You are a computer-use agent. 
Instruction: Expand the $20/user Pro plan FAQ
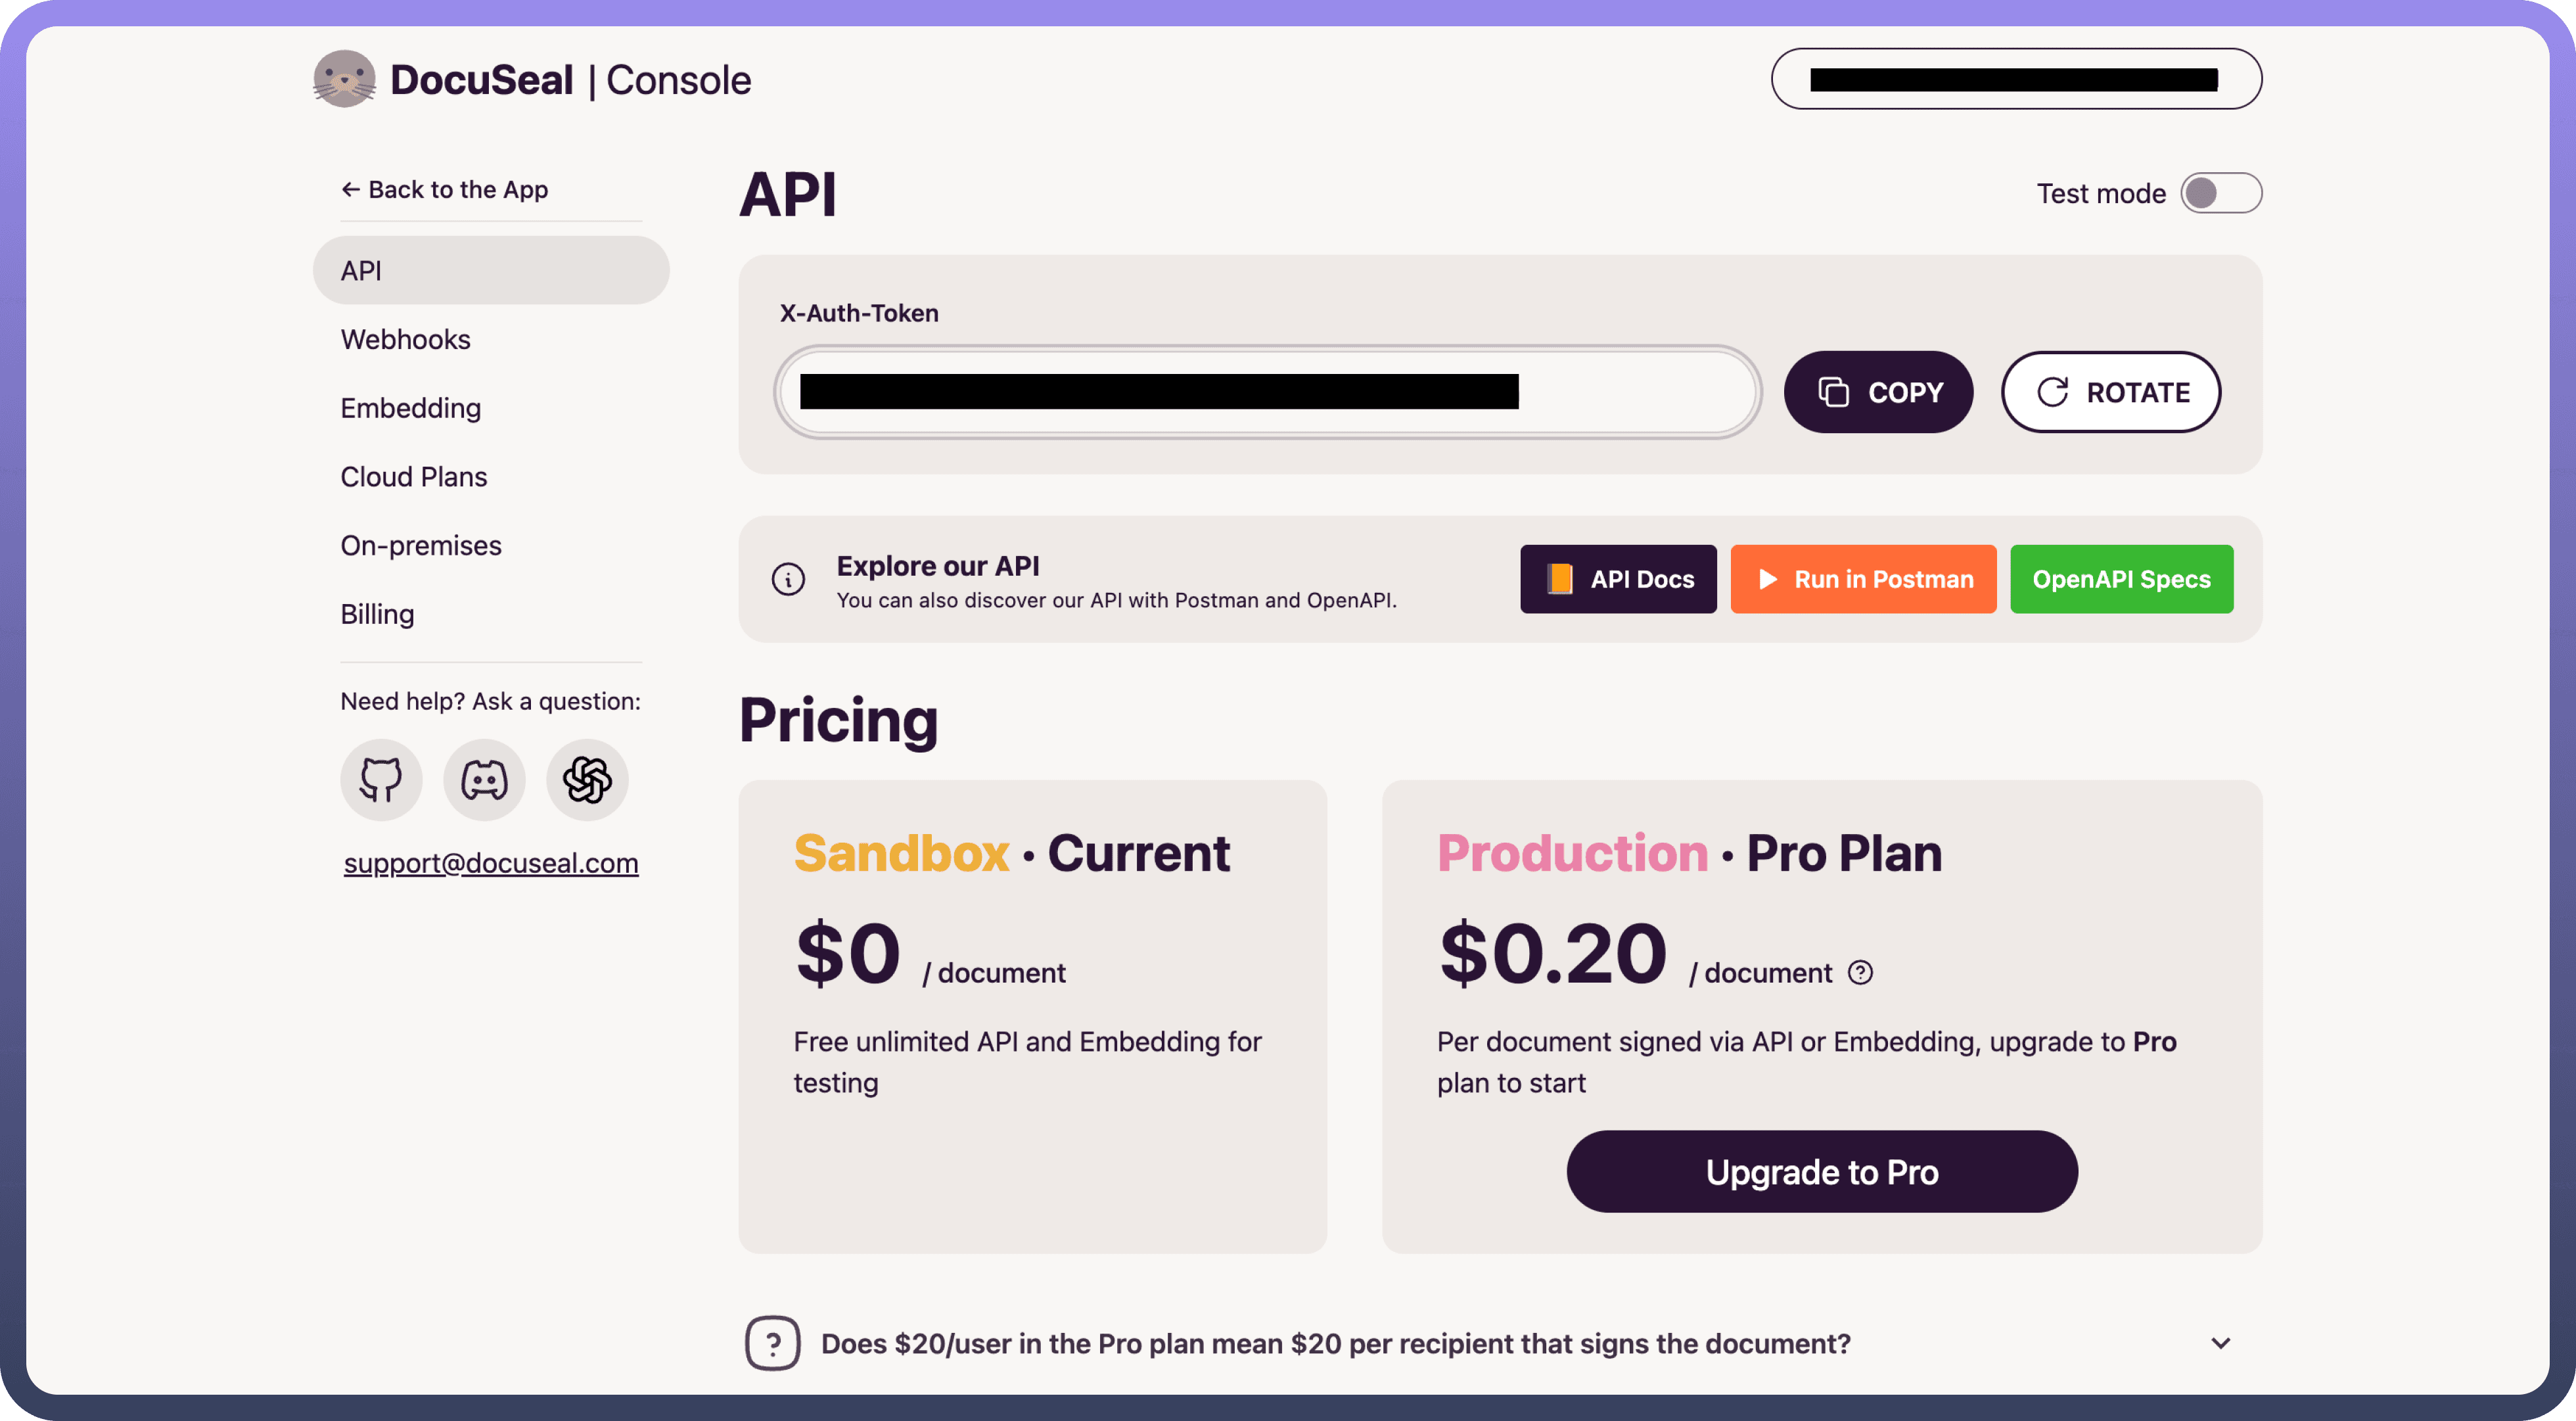2220,1343
